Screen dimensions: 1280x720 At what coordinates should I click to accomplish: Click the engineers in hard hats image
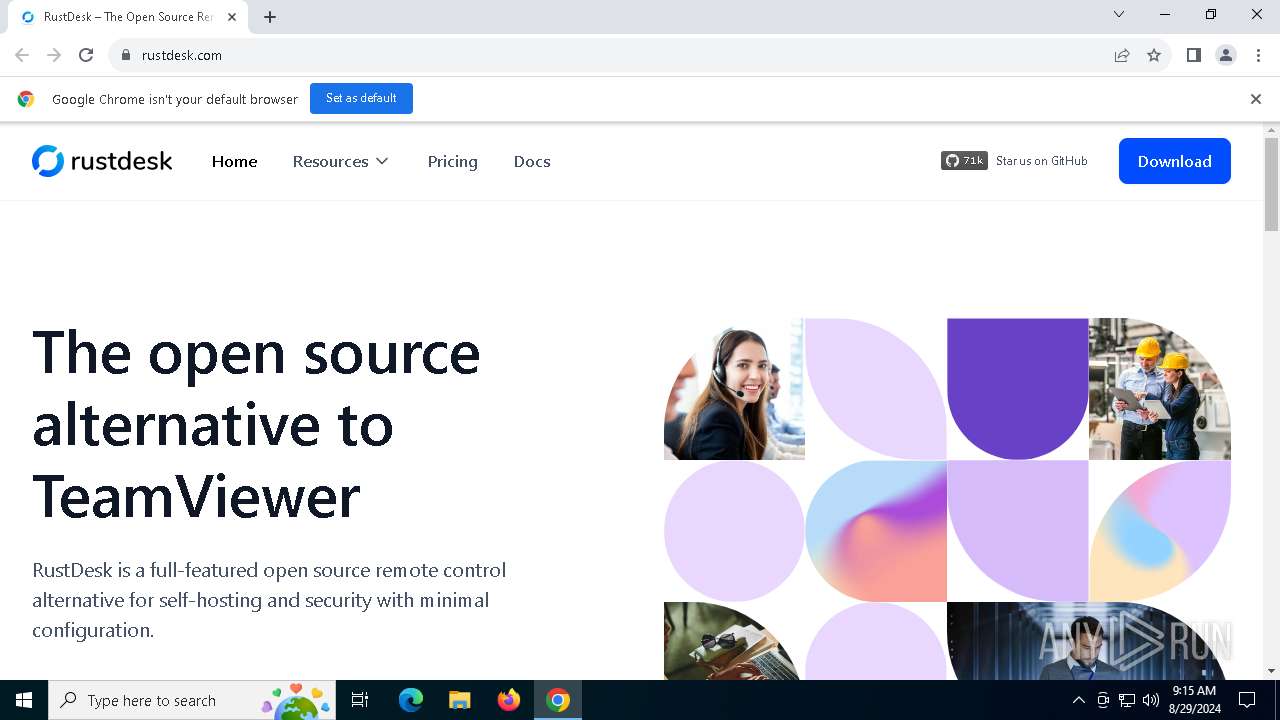coord(1160,389)
